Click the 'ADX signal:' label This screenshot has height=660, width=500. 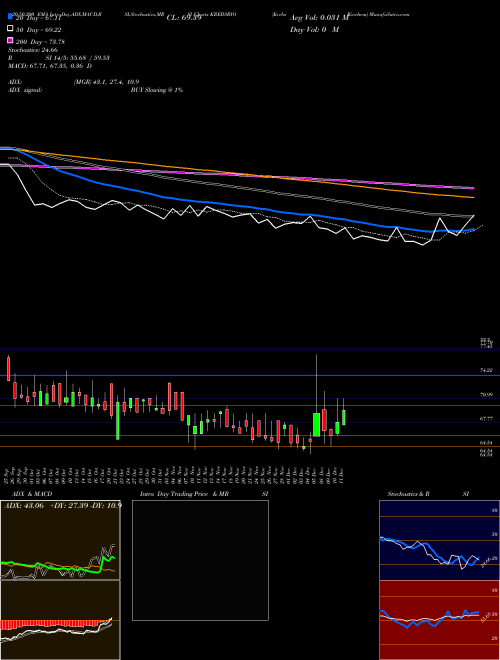click(x=25, y=90)
